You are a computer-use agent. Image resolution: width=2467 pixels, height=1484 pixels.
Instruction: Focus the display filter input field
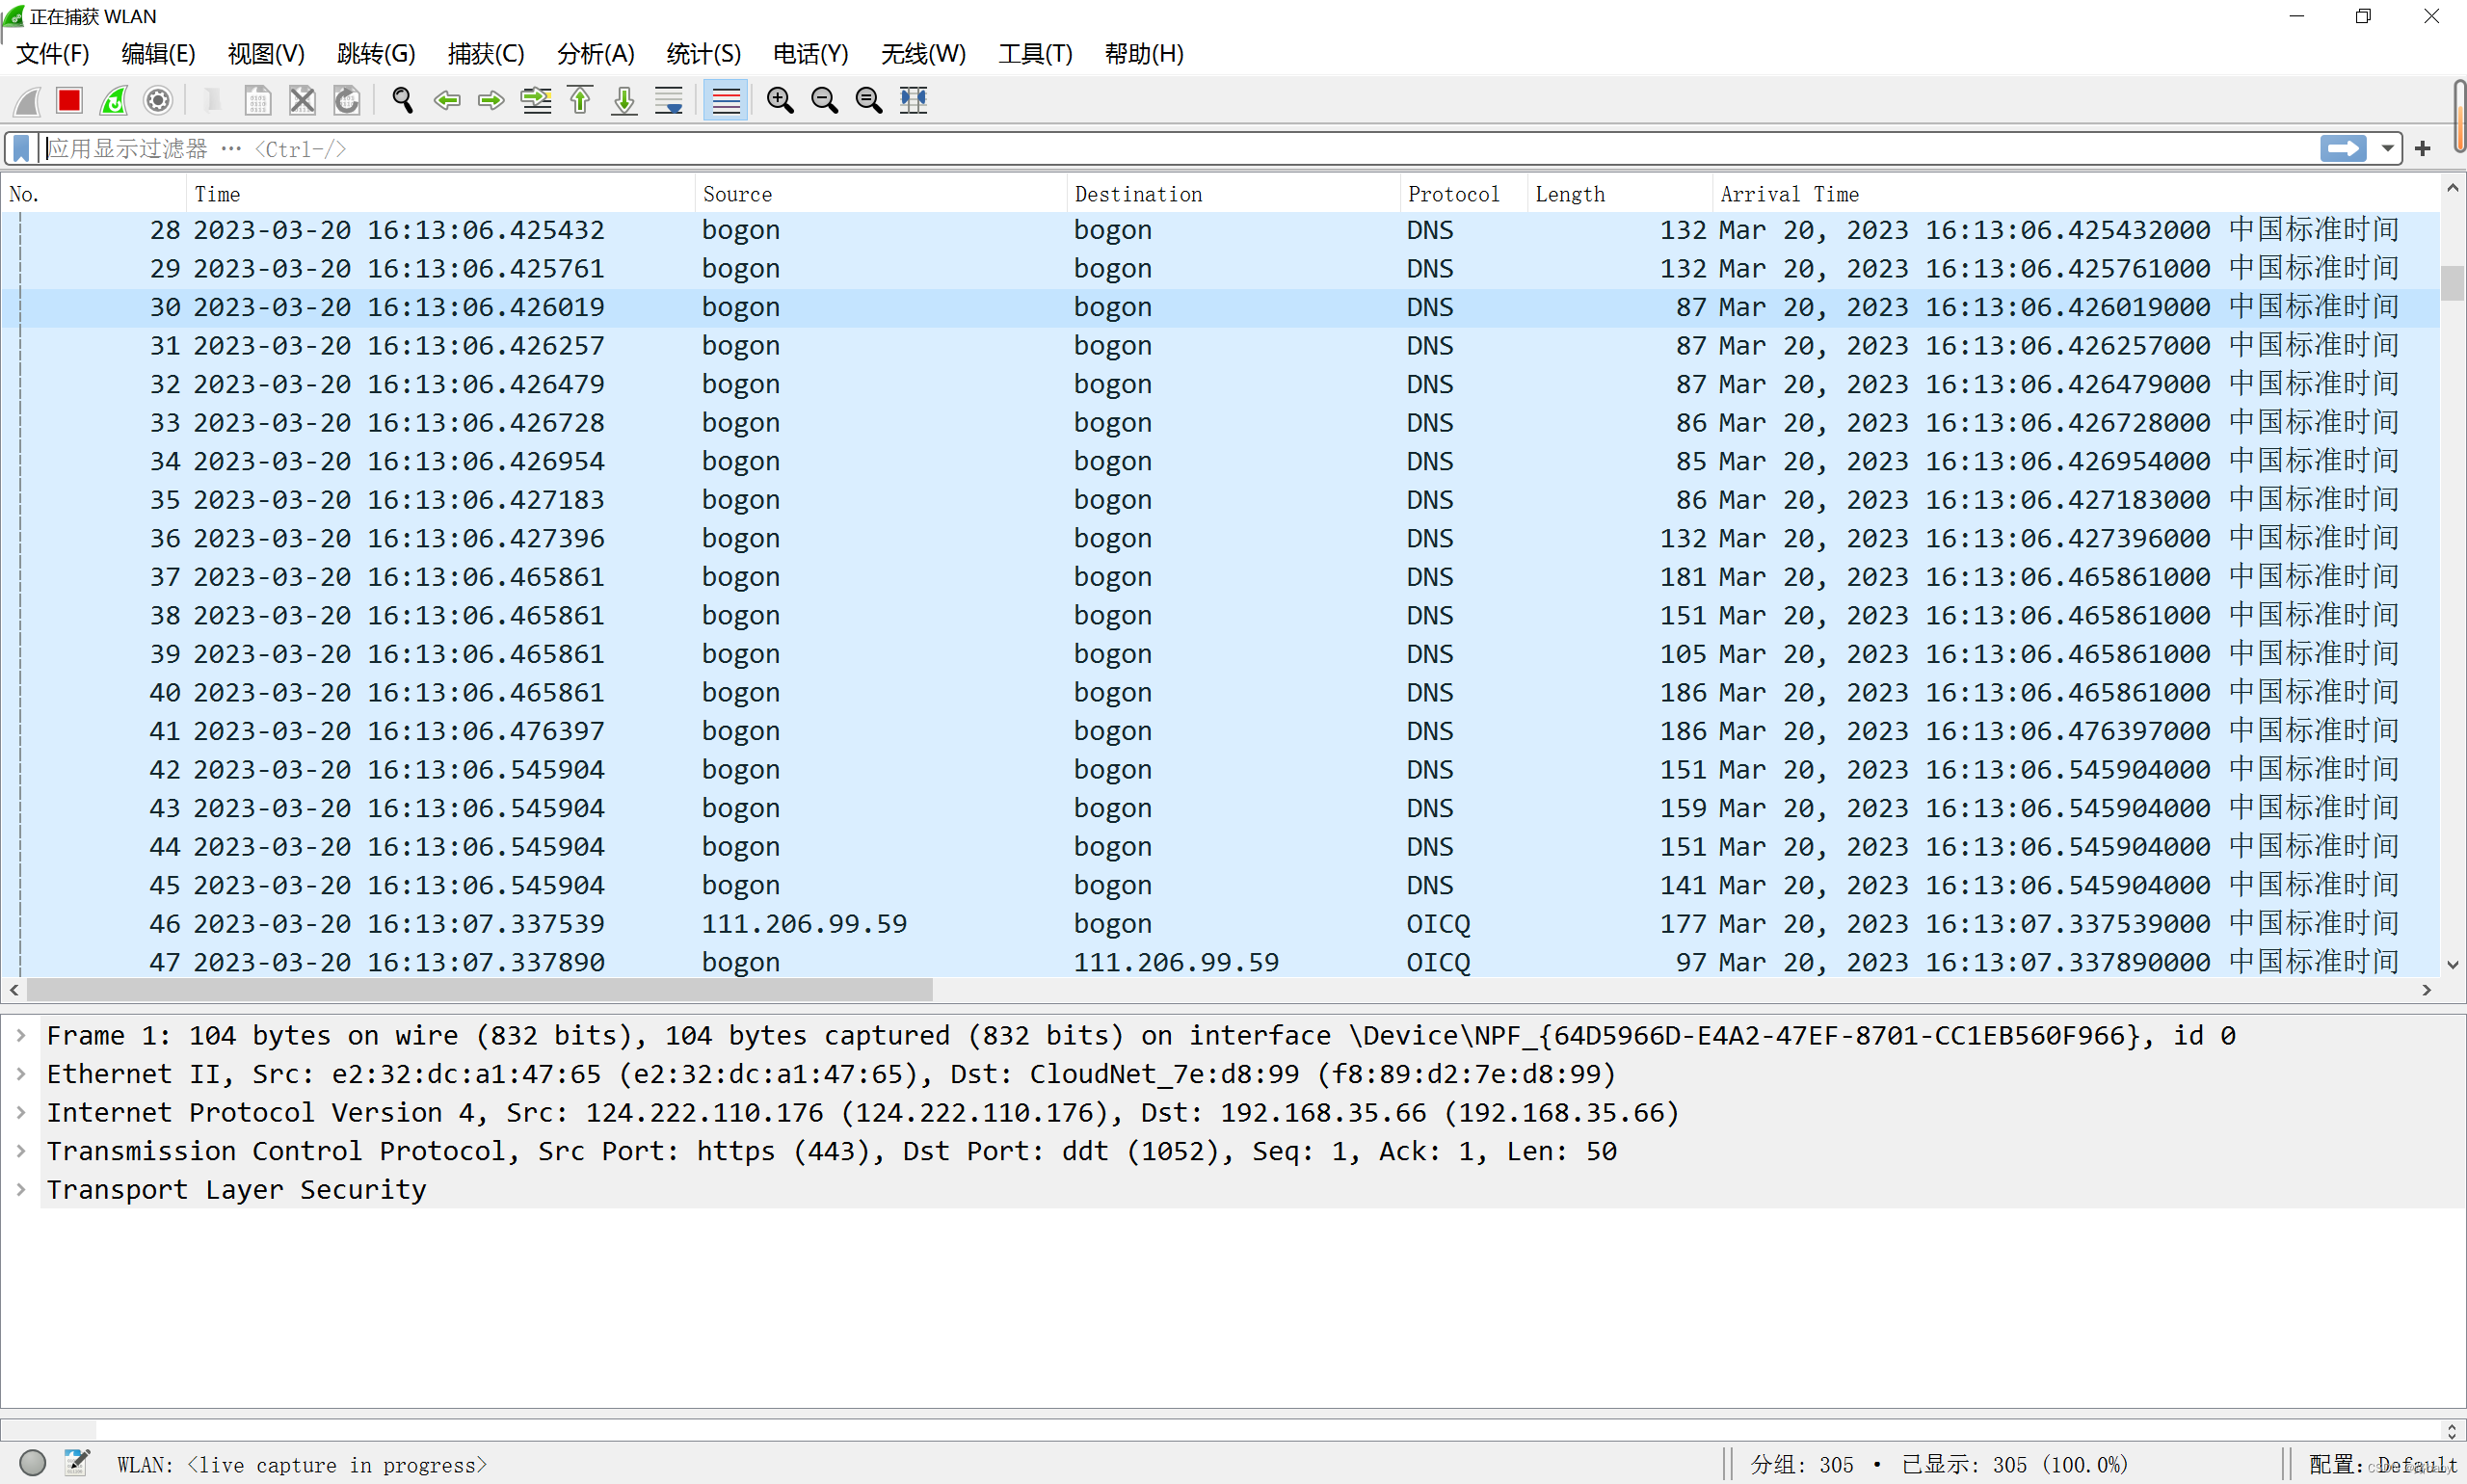(x=1180, y=149)
